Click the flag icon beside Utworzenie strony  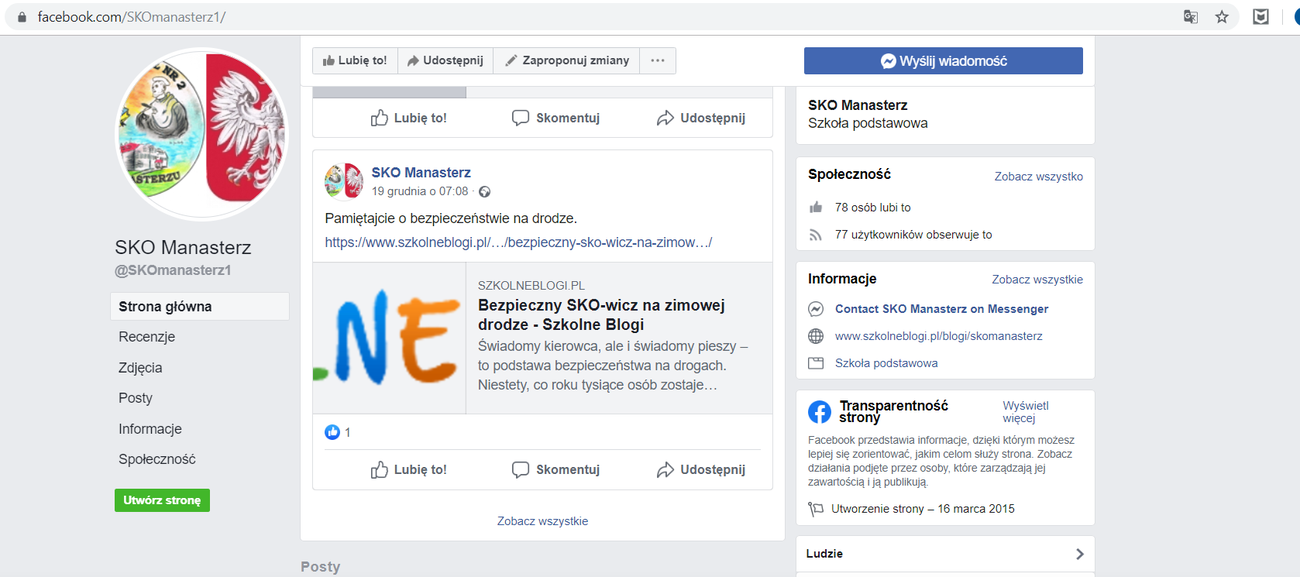tap(816, 509)
